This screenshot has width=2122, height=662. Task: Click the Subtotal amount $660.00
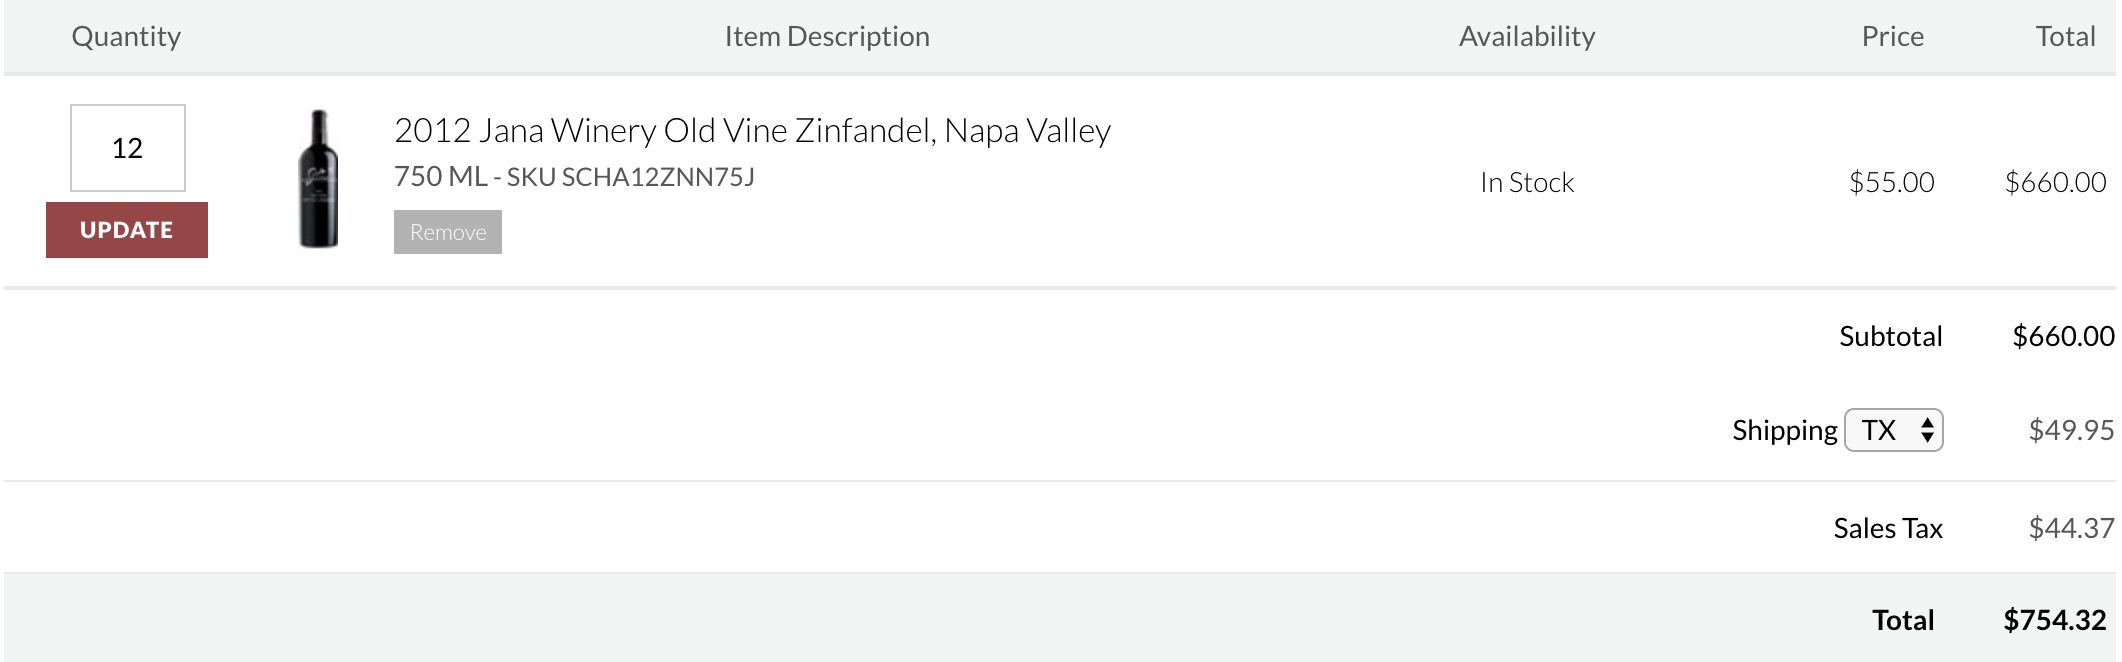pyautogui.click(x=2063, y=336)
